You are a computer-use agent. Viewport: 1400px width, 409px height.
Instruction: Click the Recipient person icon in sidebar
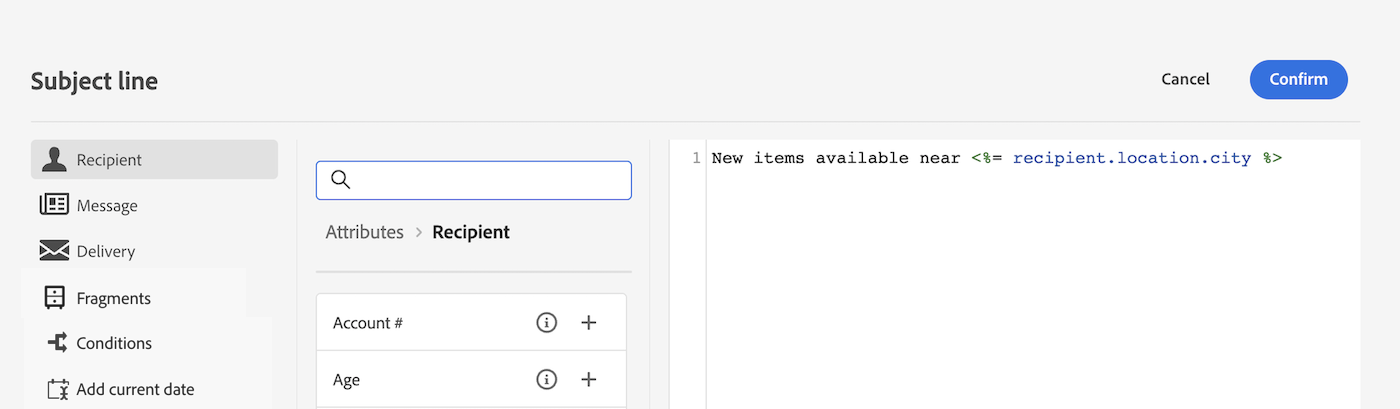(x=54, y=159)
